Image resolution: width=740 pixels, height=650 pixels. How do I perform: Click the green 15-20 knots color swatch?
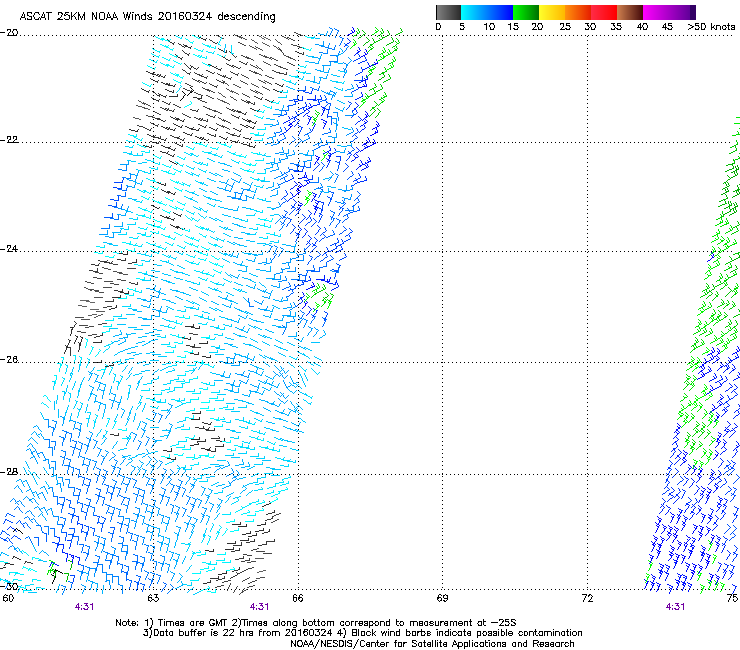pyautogui.click(x=526, y=12)
